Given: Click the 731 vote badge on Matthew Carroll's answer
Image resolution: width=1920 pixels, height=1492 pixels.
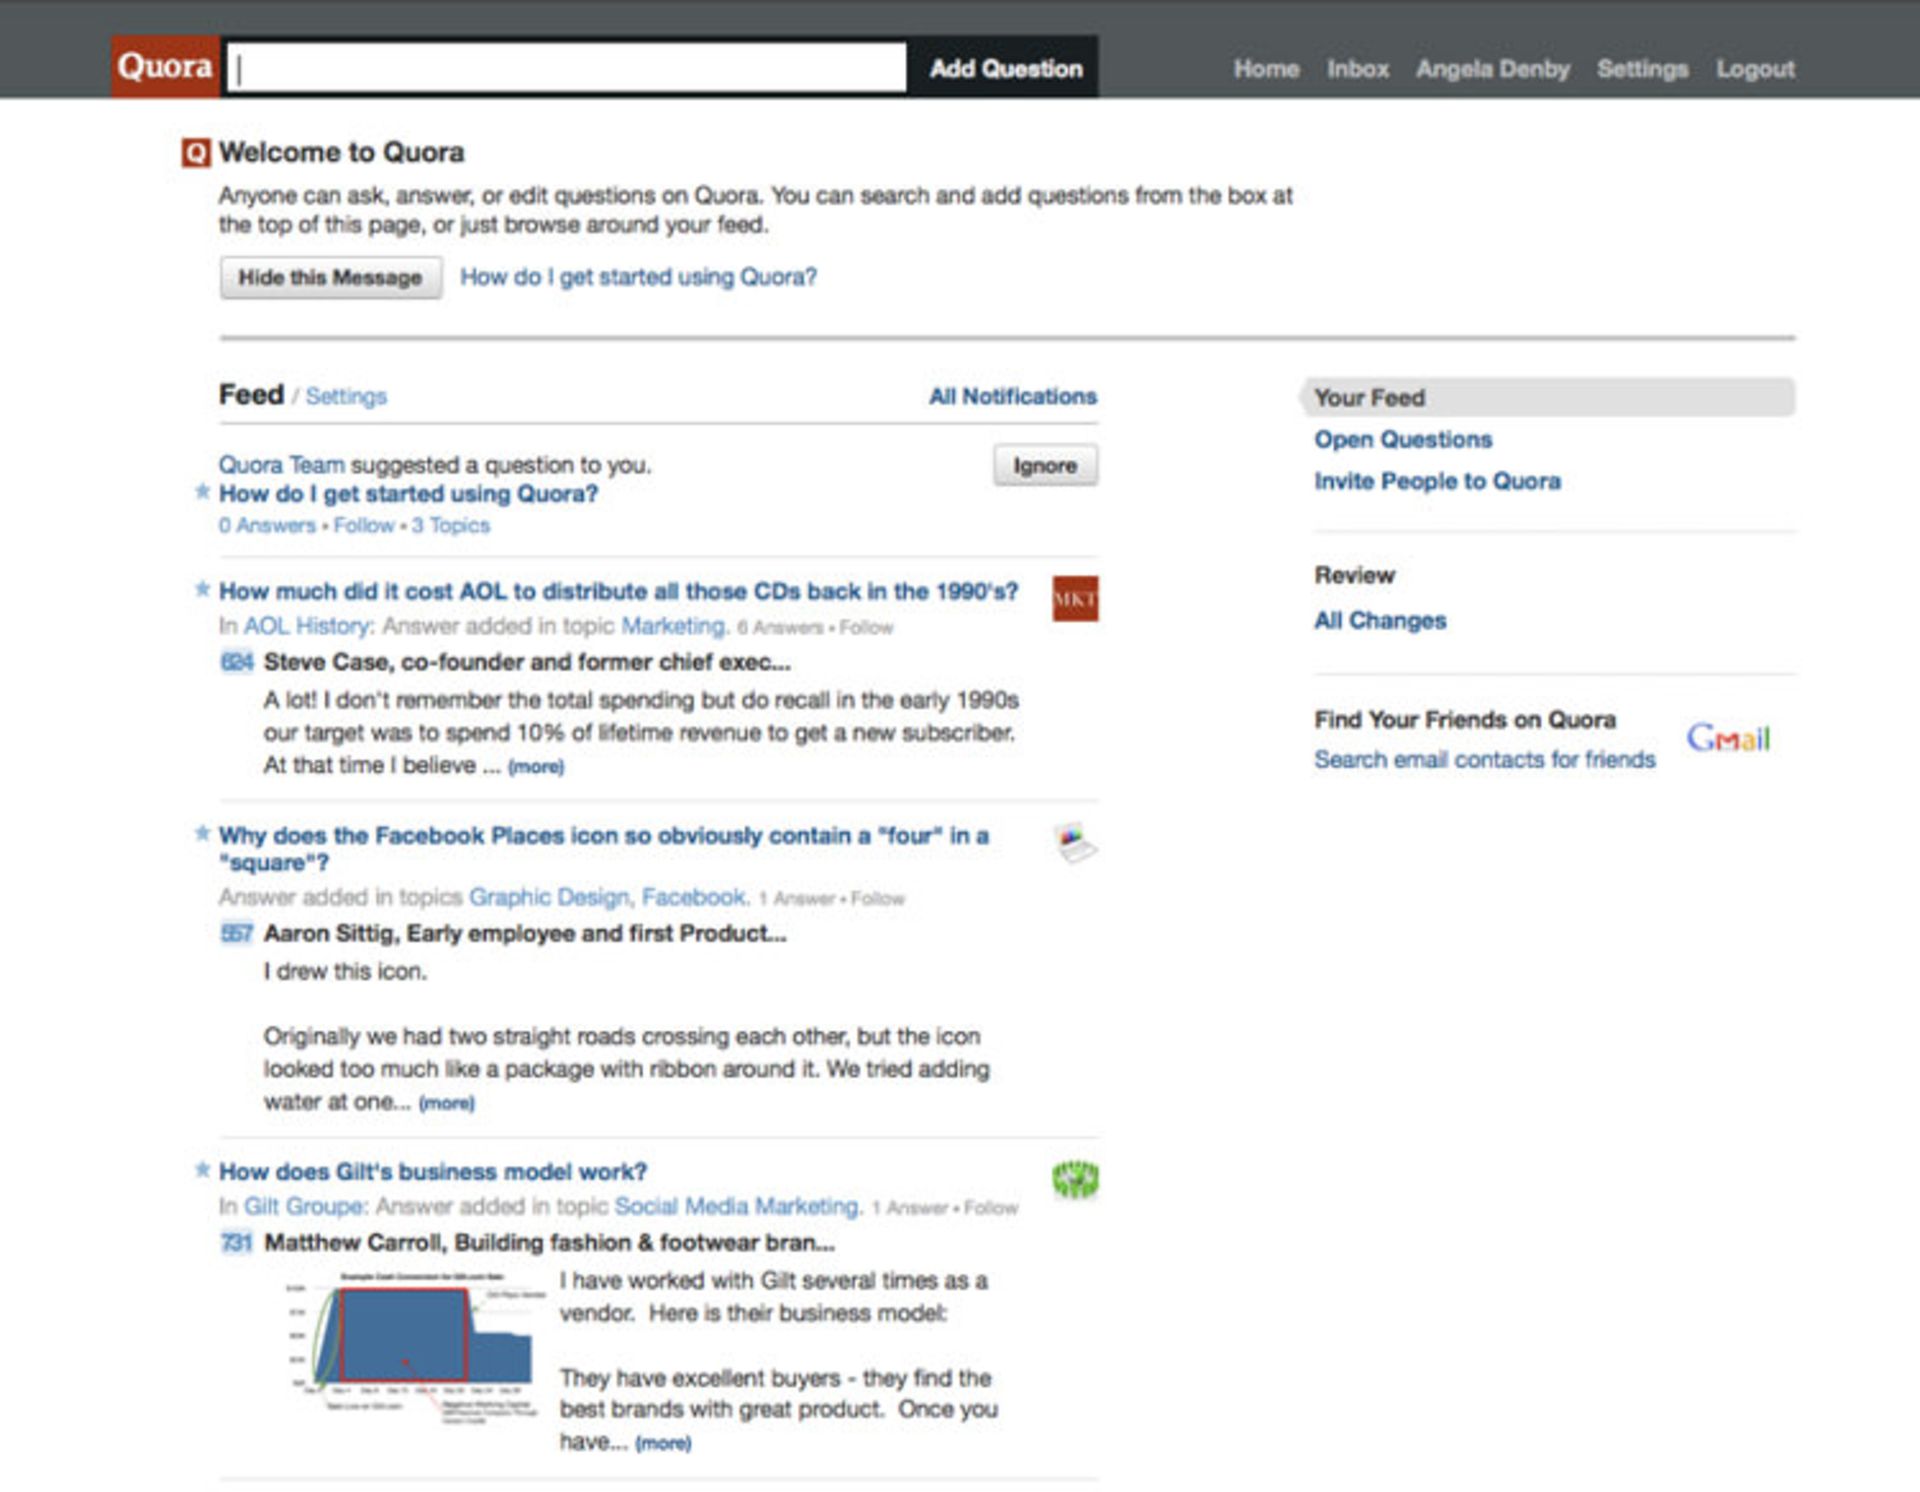Looking at the screenshot, I should point(237,1243).
